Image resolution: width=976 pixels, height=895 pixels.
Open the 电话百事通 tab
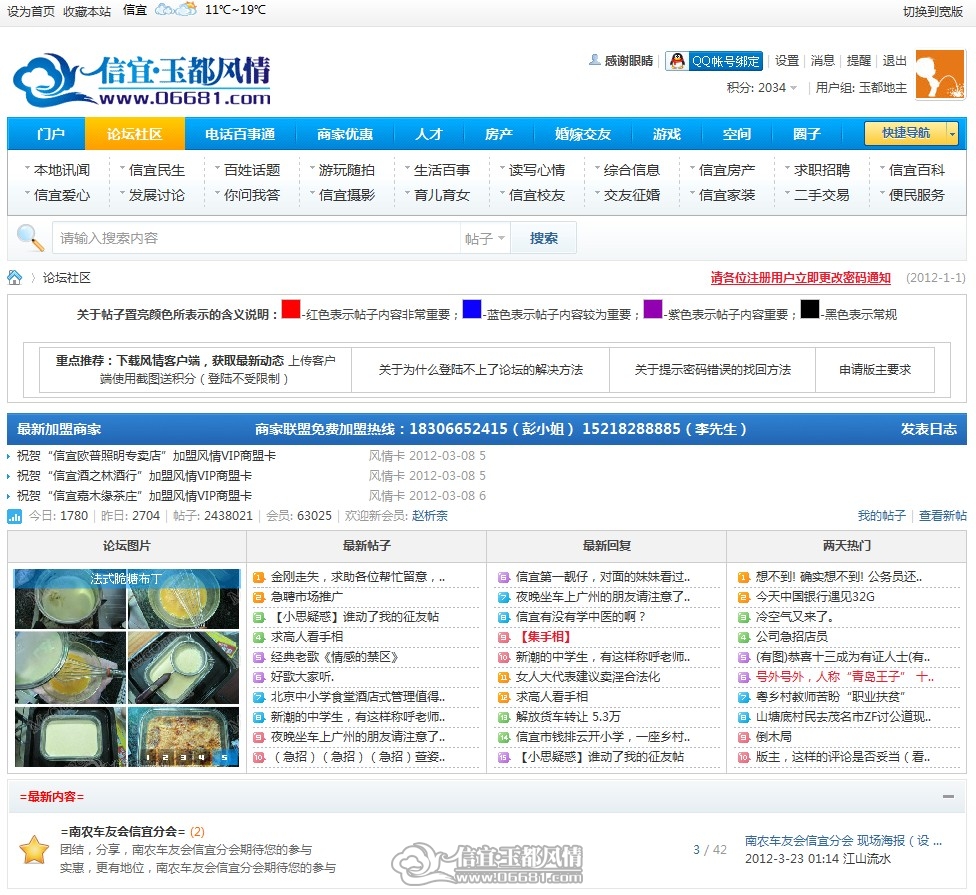tap(240, 134)
